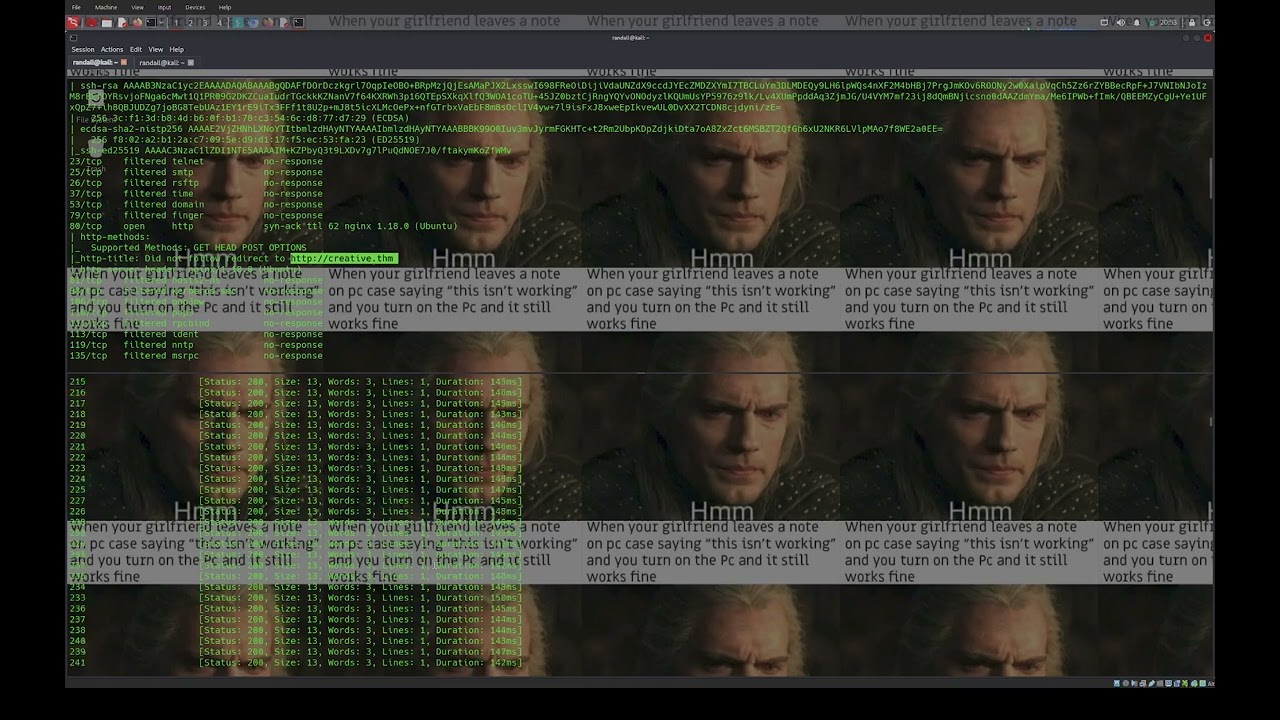The height and width of the screenshot is (720, 1280).
Task: Open terminal View menu
Action: tap(156, 49)
